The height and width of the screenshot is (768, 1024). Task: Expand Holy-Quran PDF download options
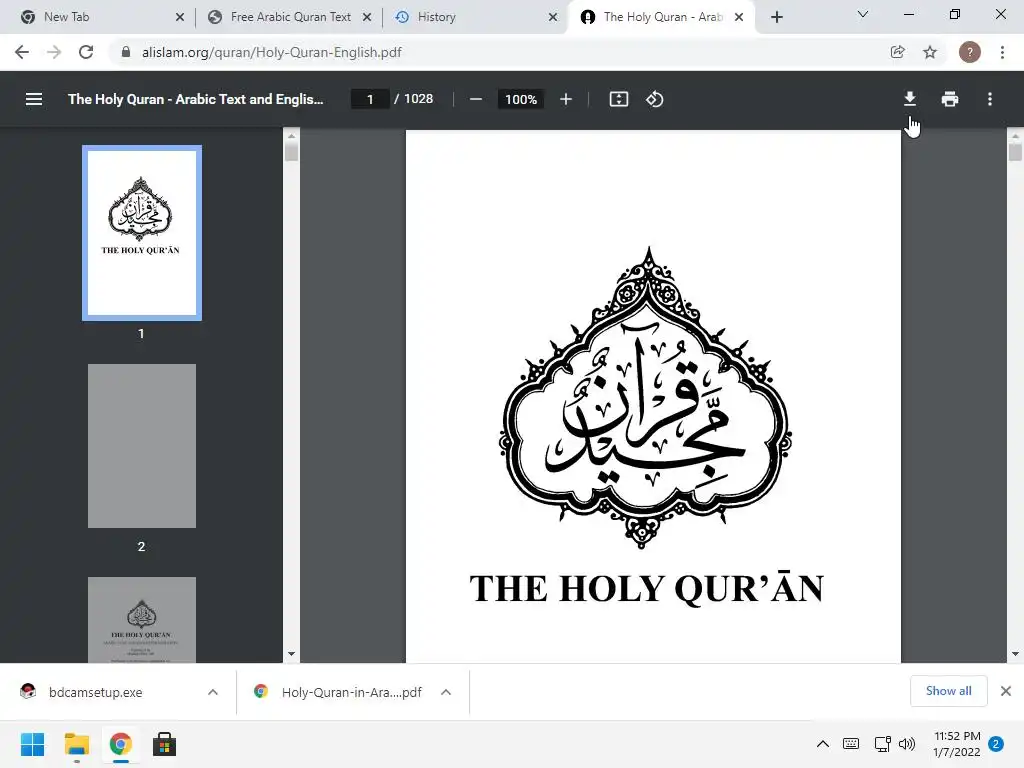[x=446, y=692]
